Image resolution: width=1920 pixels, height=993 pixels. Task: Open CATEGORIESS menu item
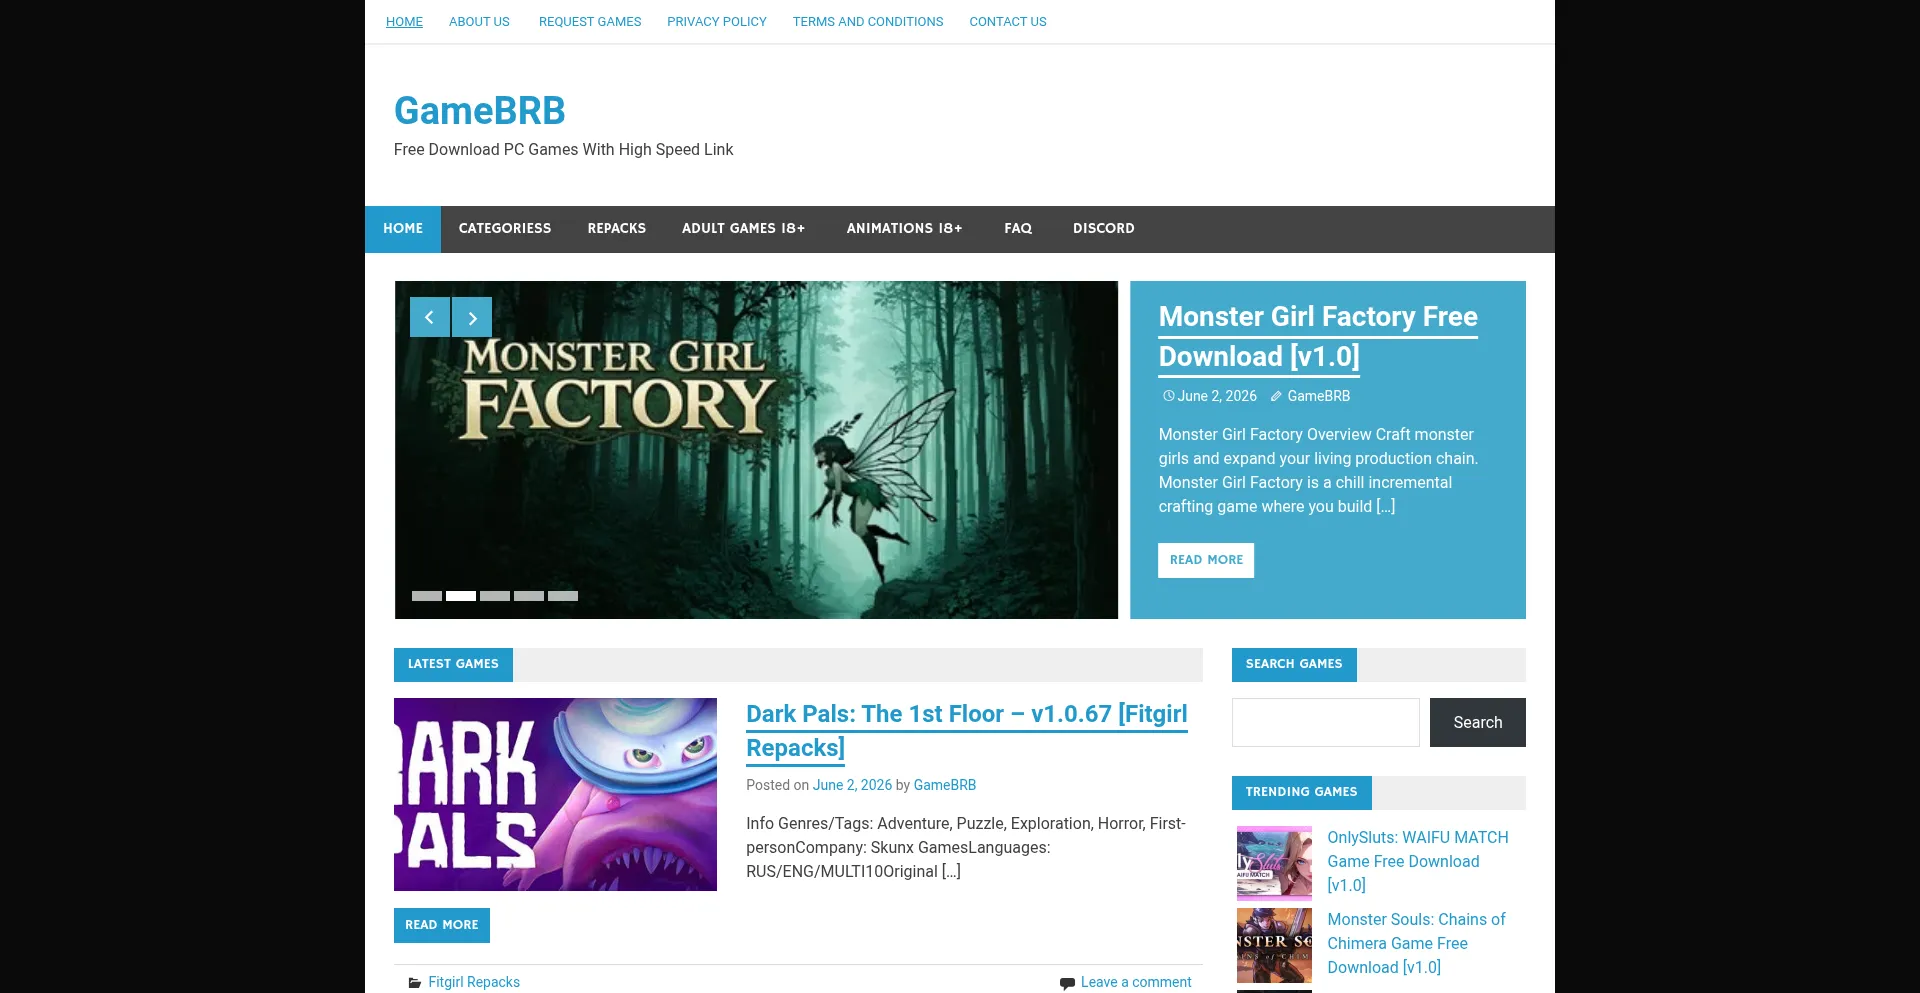tap(505, 229)
